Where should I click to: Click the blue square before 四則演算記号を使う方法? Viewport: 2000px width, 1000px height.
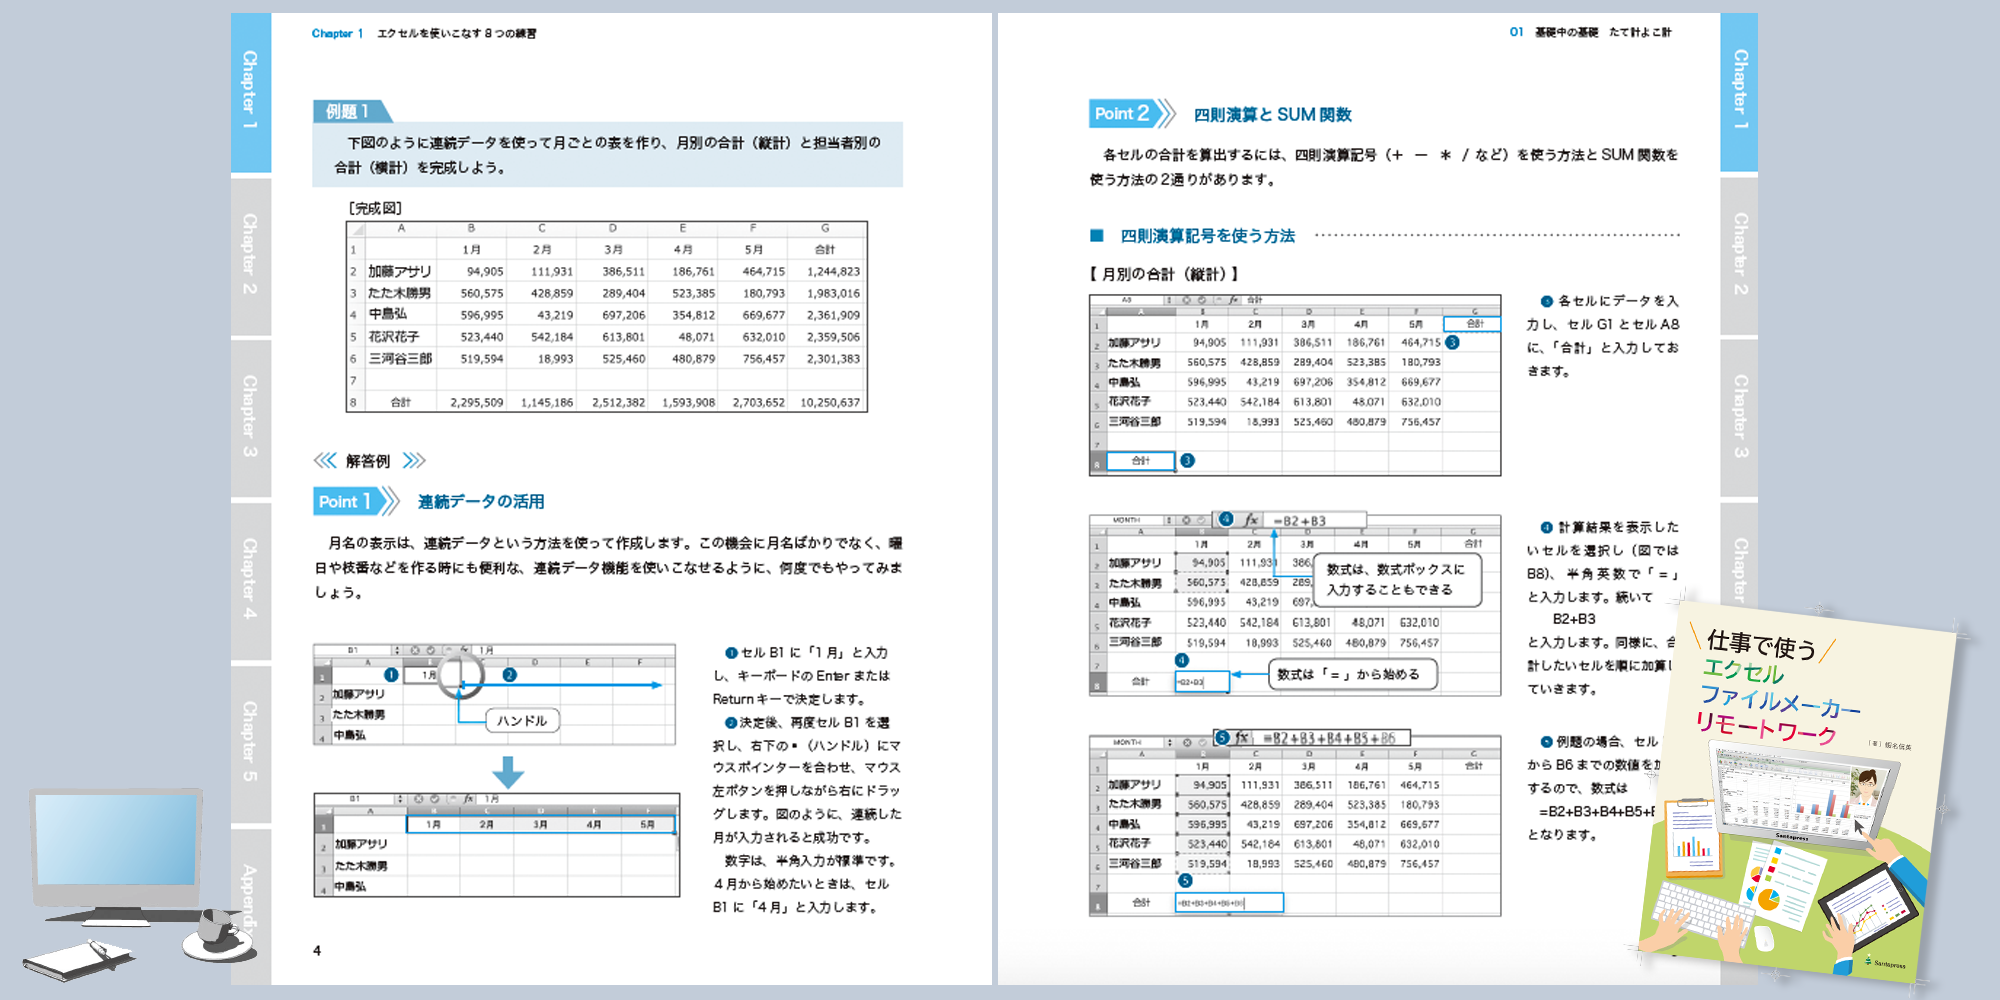tap(1097, 236)
